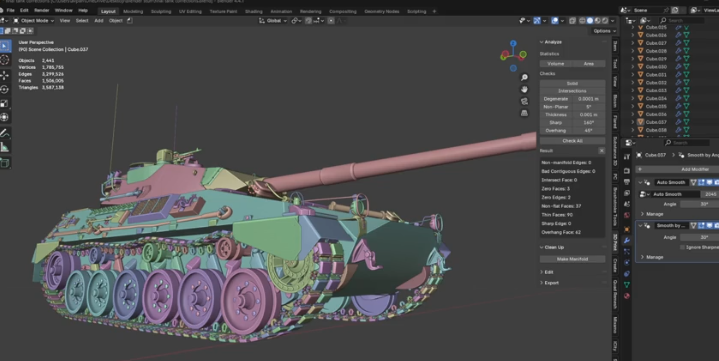Image resolution: width=719 pixels, height=361 pixels.
Task: Toggle snapping magnet in viewport header
Action: point(309,21)
